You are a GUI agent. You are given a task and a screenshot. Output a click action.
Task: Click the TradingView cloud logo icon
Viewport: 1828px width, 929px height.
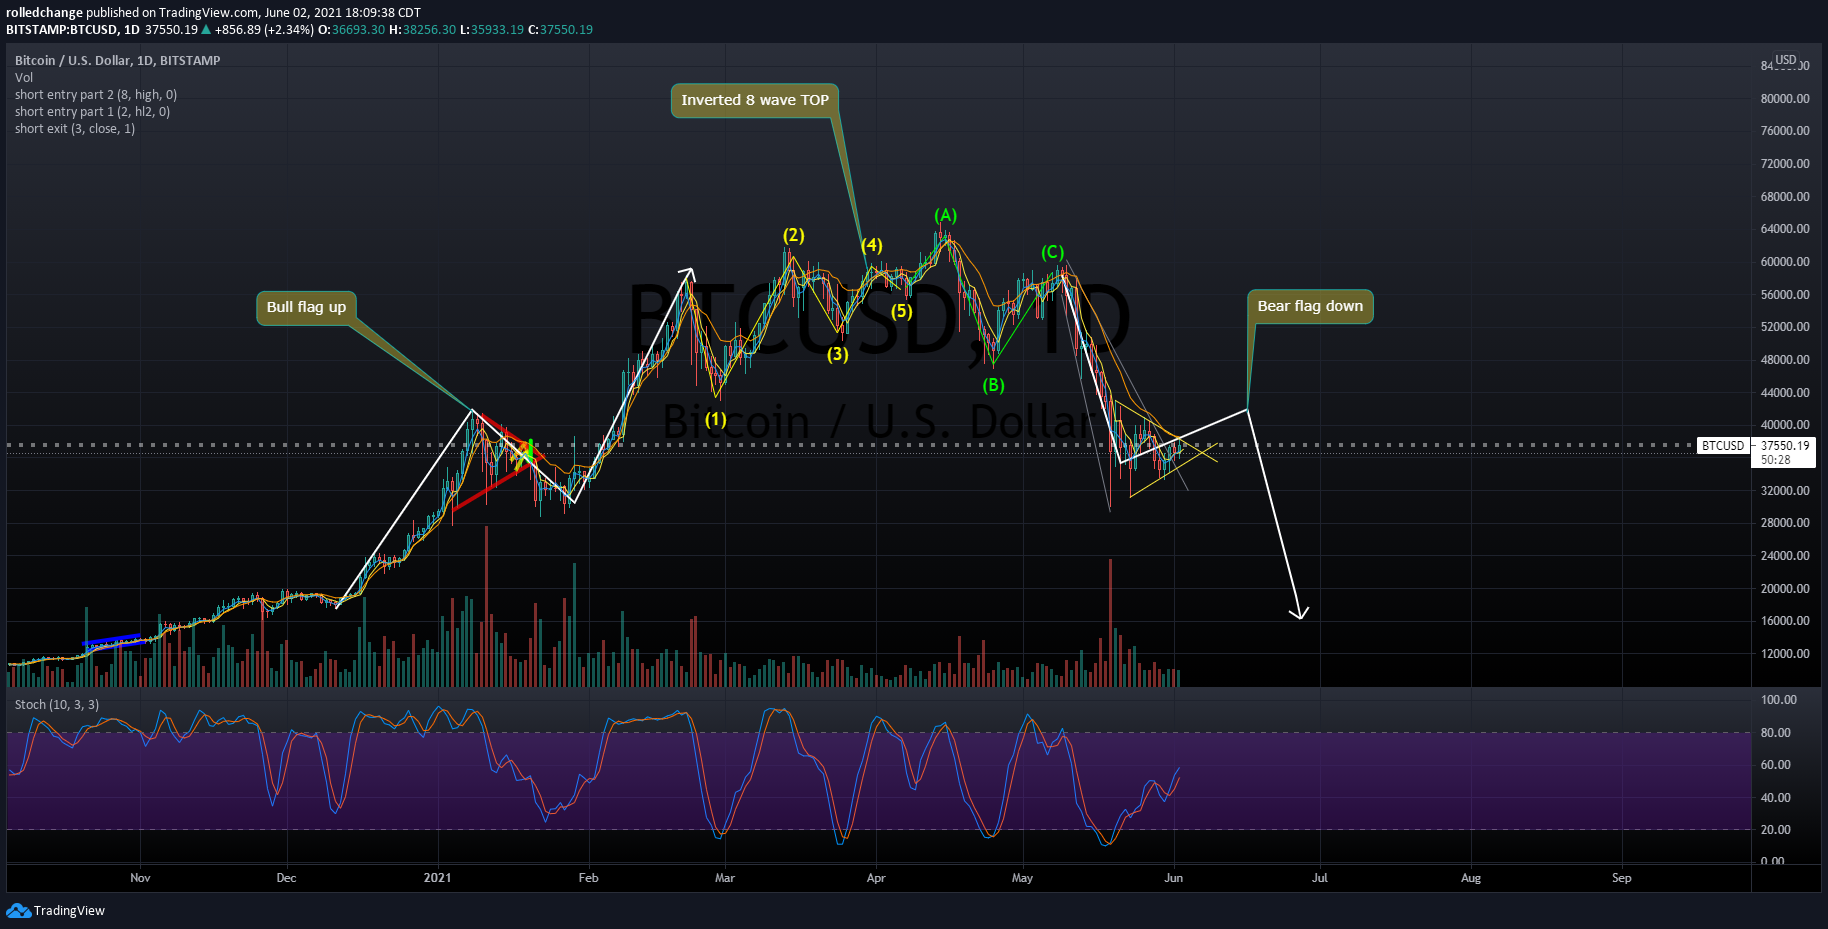18,910
